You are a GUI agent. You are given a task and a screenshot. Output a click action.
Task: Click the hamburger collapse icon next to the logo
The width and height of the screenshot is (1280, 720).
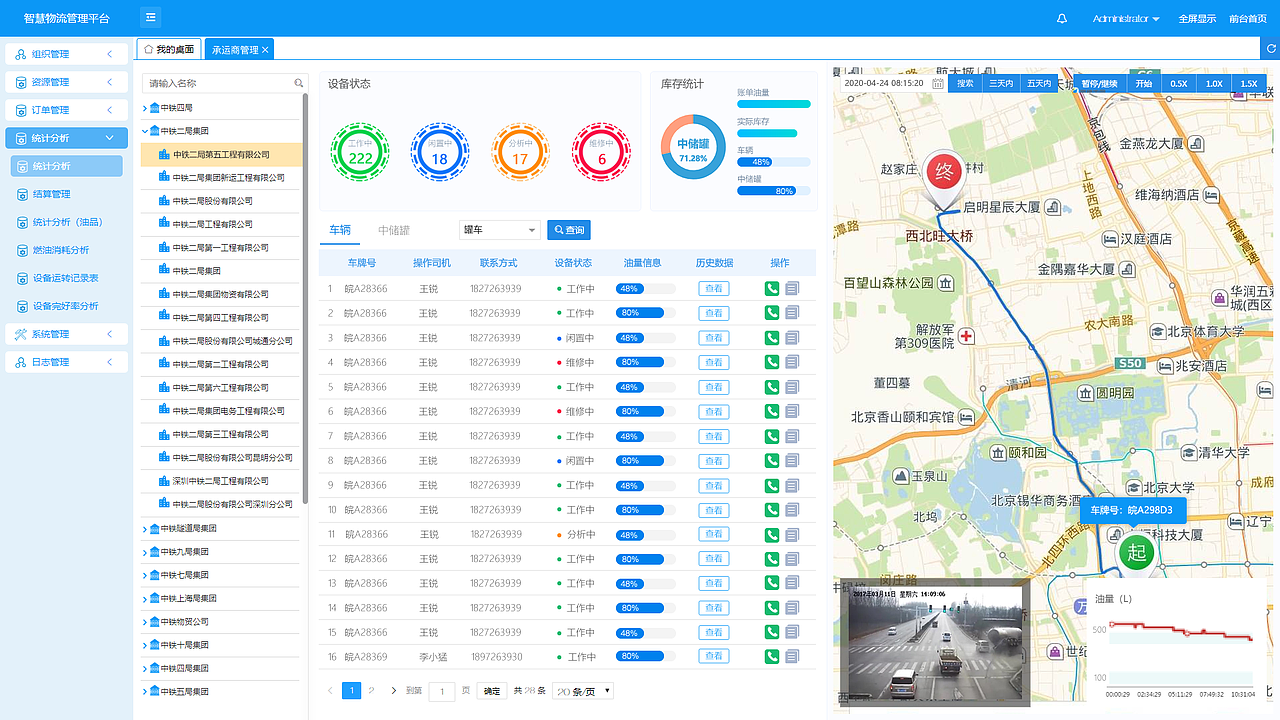tap(150, 17)
